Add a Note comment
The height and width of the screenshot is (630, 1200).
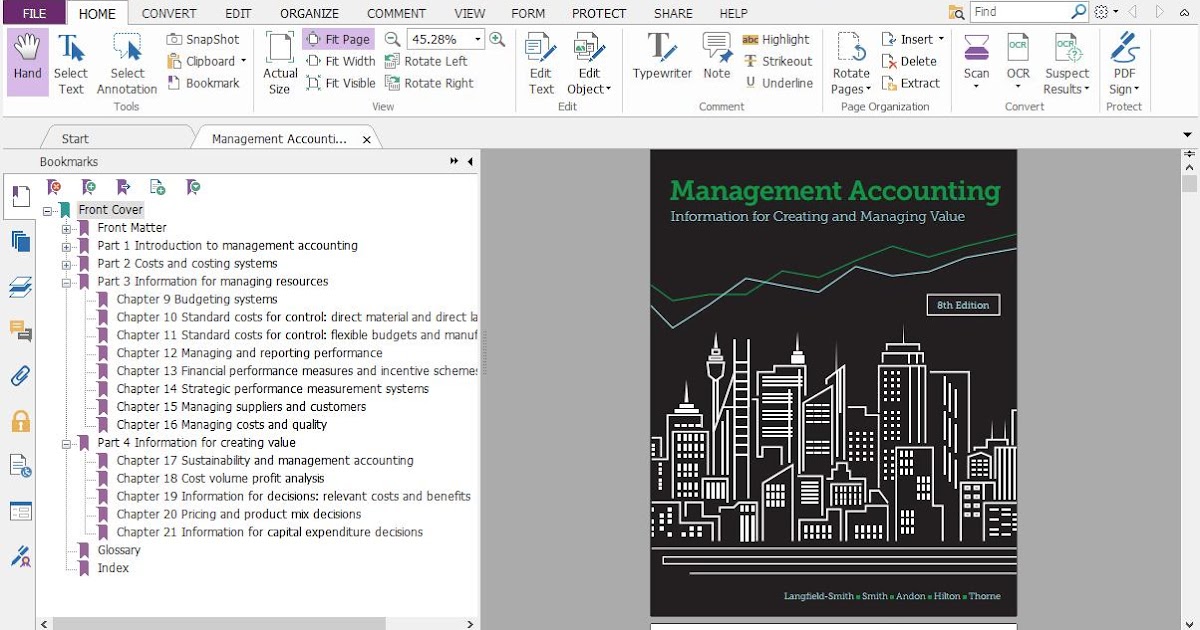(x=717, y=57)
